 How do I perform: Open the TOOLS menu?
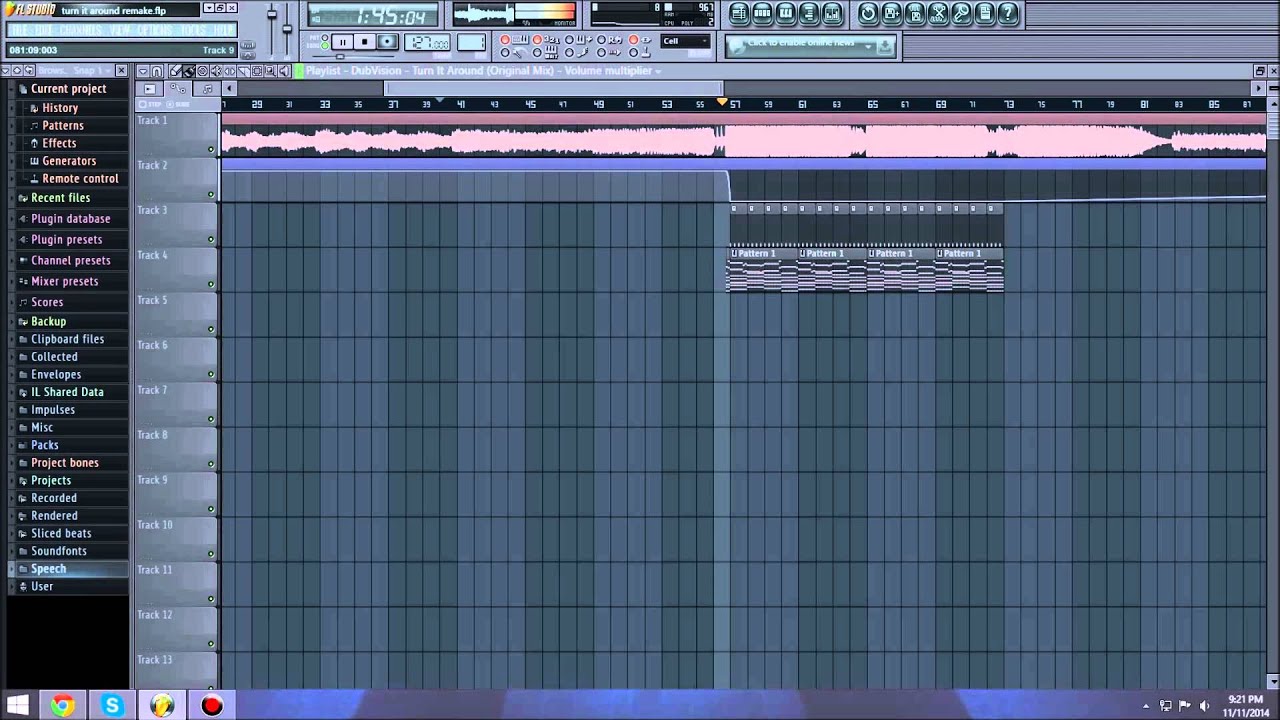click(194, 30)
